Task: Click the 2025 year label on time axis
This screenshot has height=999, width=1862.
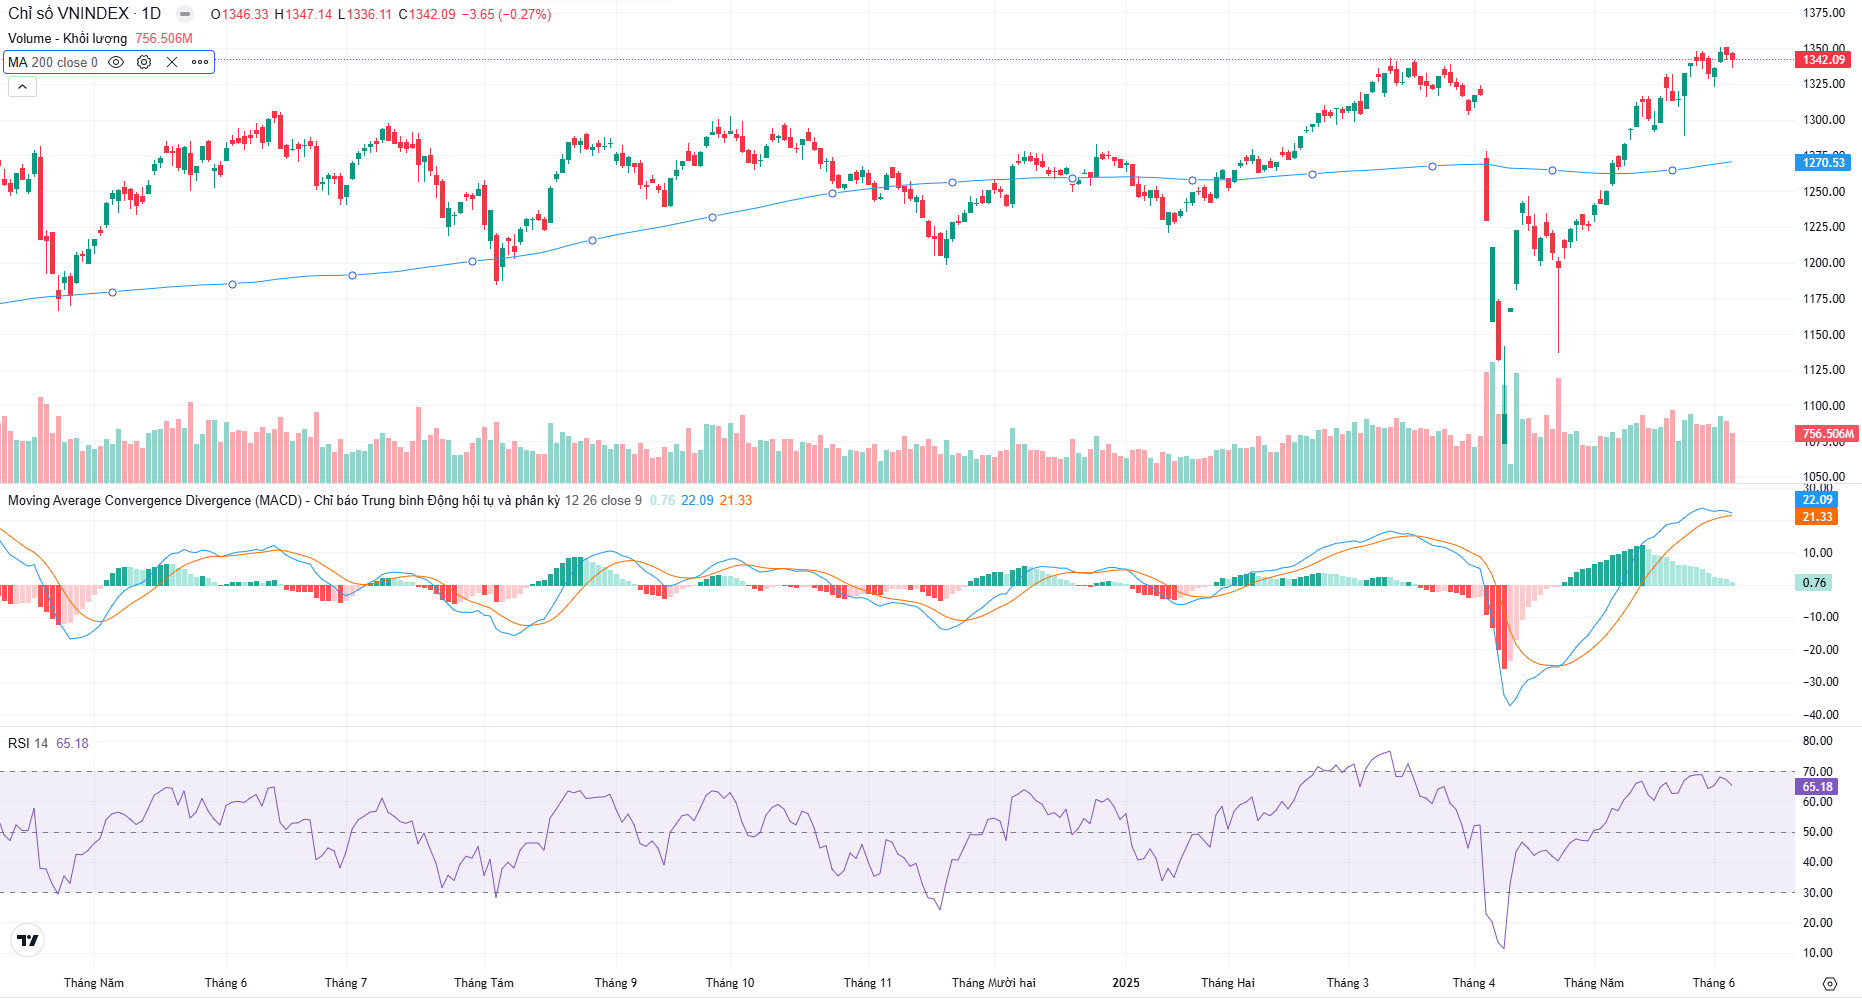Action: pyautogui.click(x=1126, y=983)
